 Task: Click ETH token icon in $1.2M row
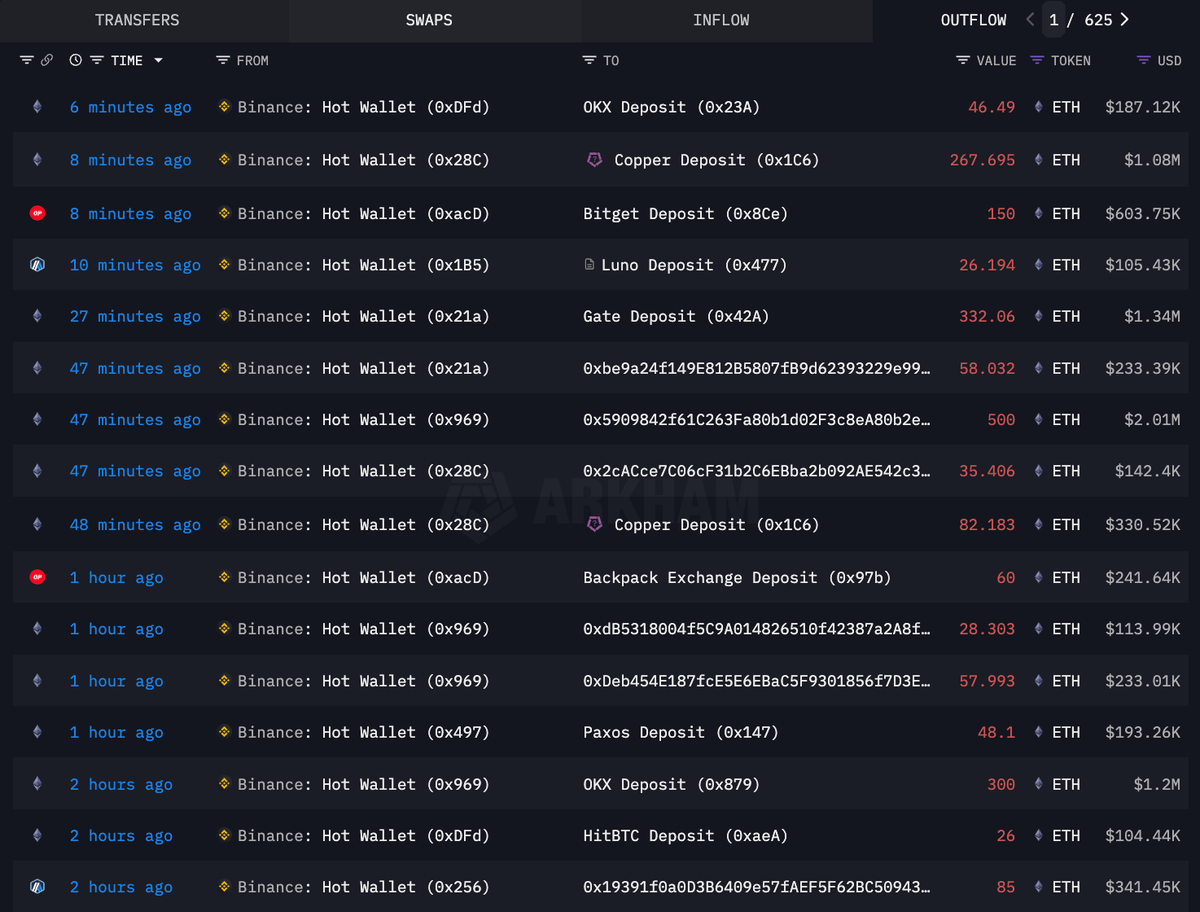(x=1037, y=784)
